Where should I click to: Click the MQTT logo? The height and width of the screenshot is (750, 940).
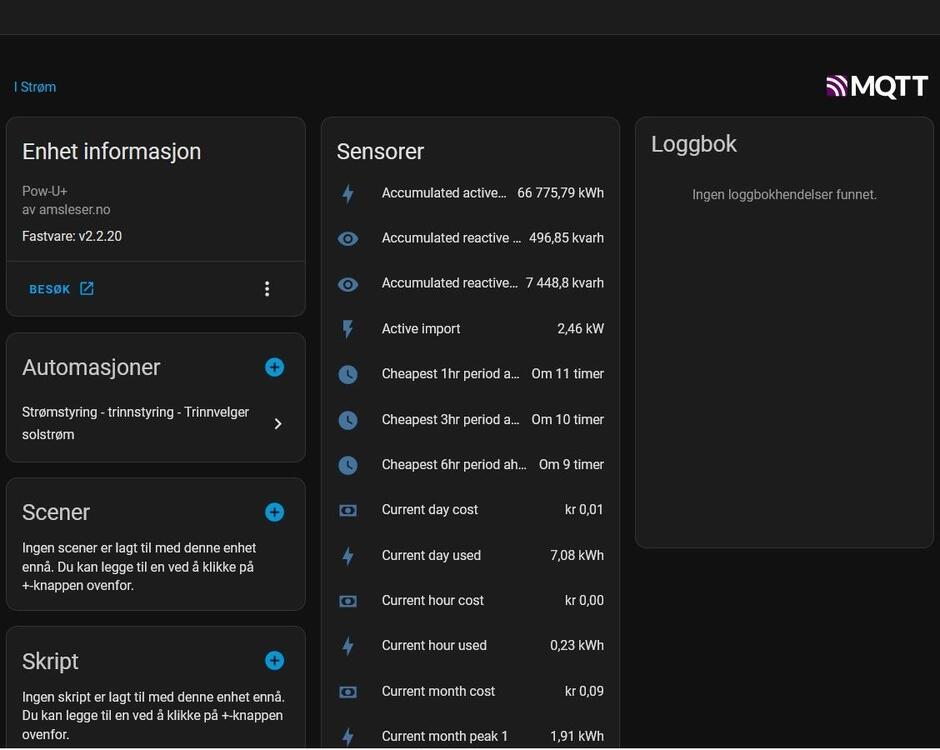coord(877,87)
